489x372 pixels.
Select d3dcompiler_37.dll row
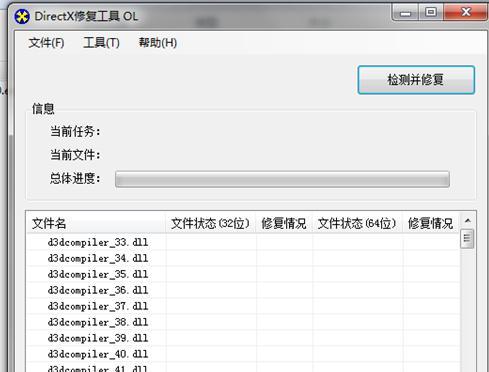[243, 306]
